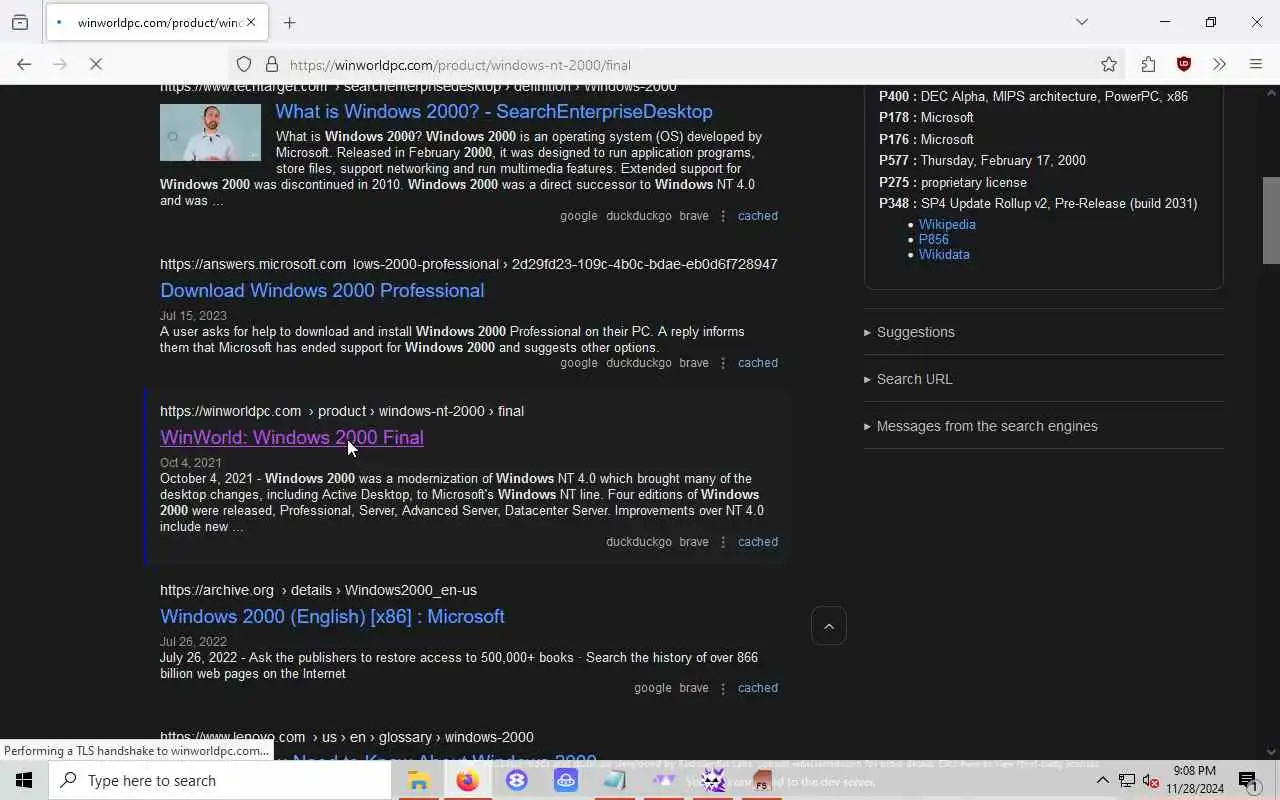This screenshot has height=800, width=1280.
Task: Open the Windows Start menu
Action: click(24, 780)
